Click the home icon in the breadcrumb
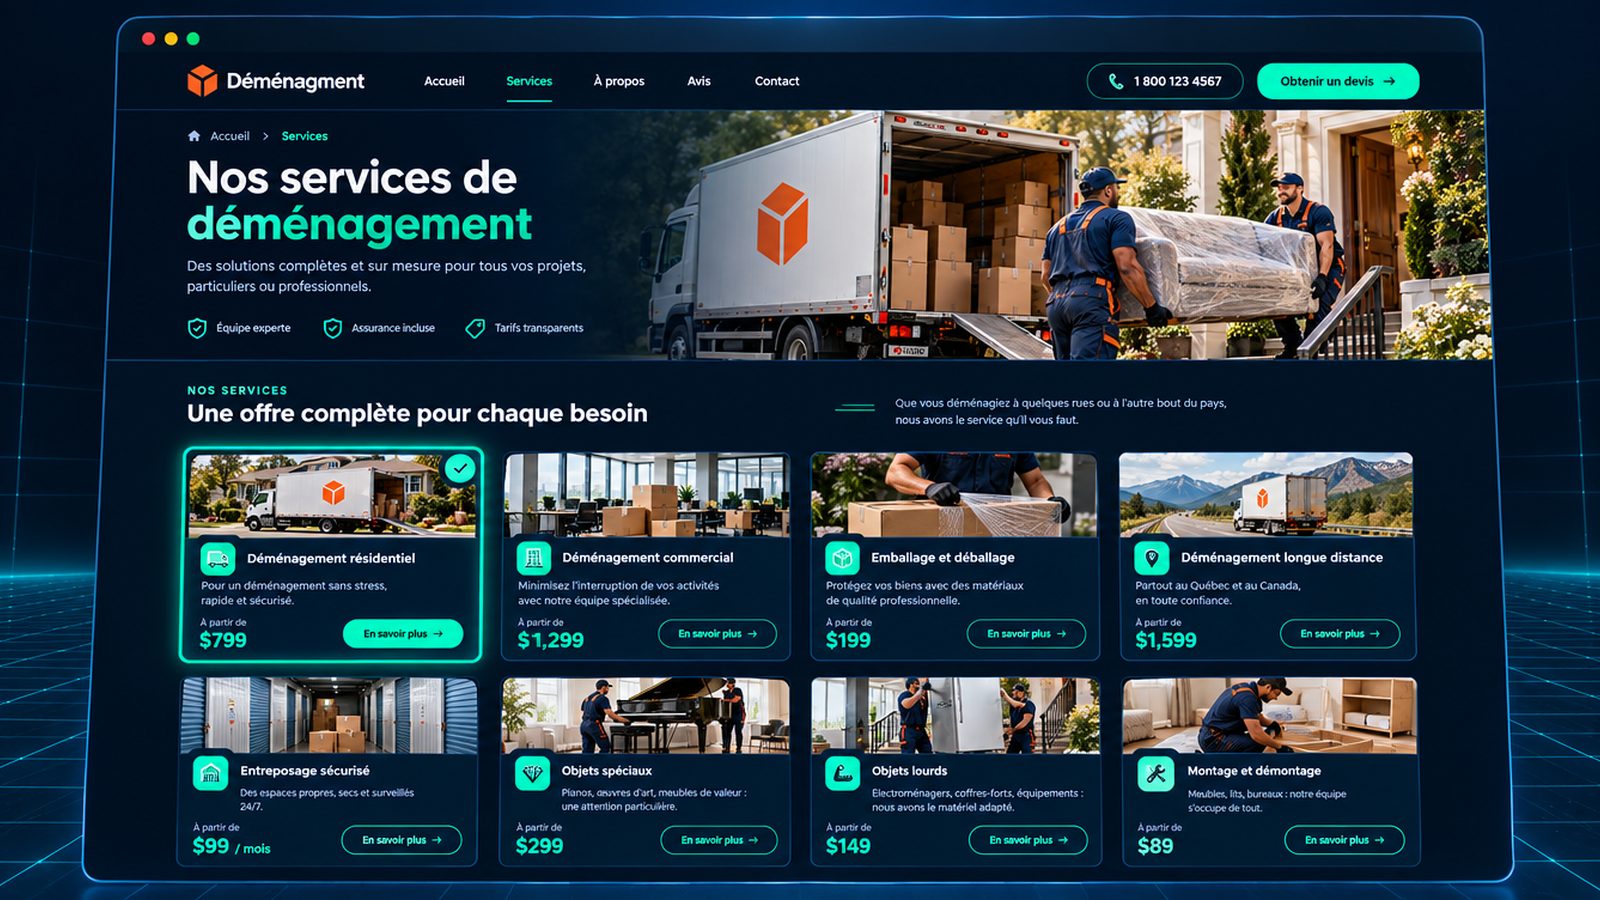 tap(194, 136)
